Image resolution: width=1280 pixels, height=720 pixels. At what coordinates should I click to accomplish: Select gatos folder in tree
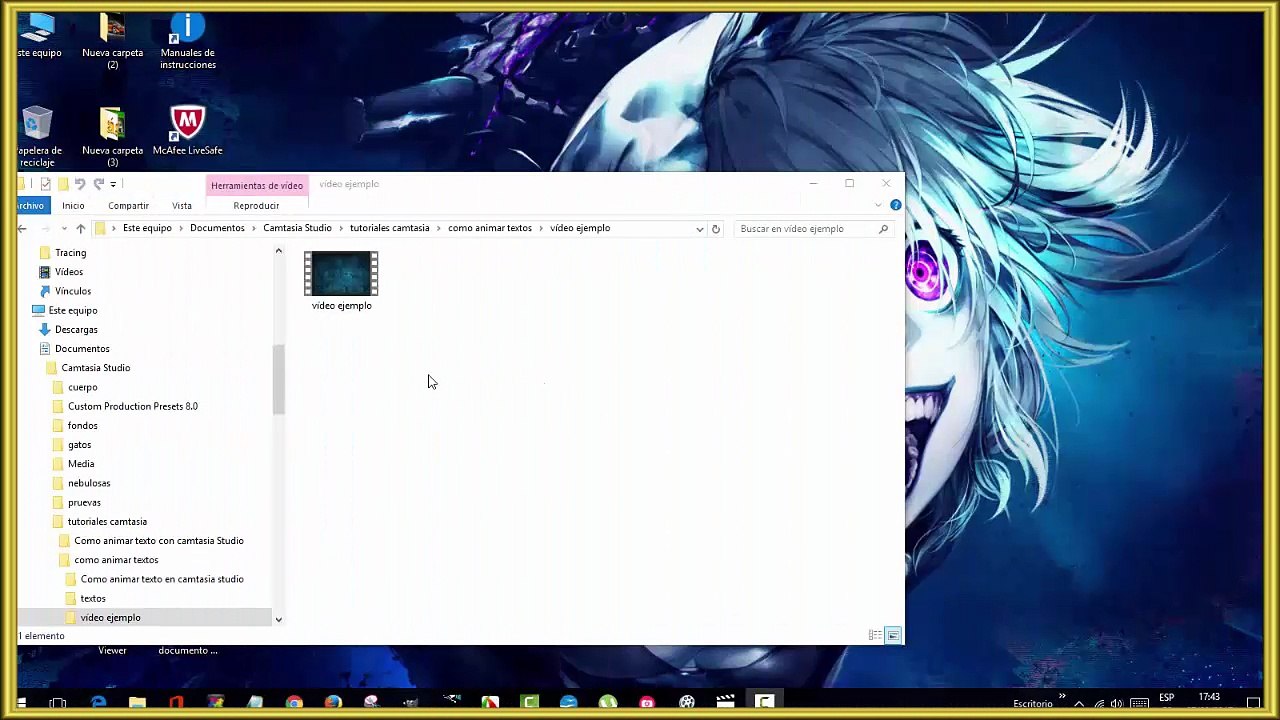[x=79, y=445]
